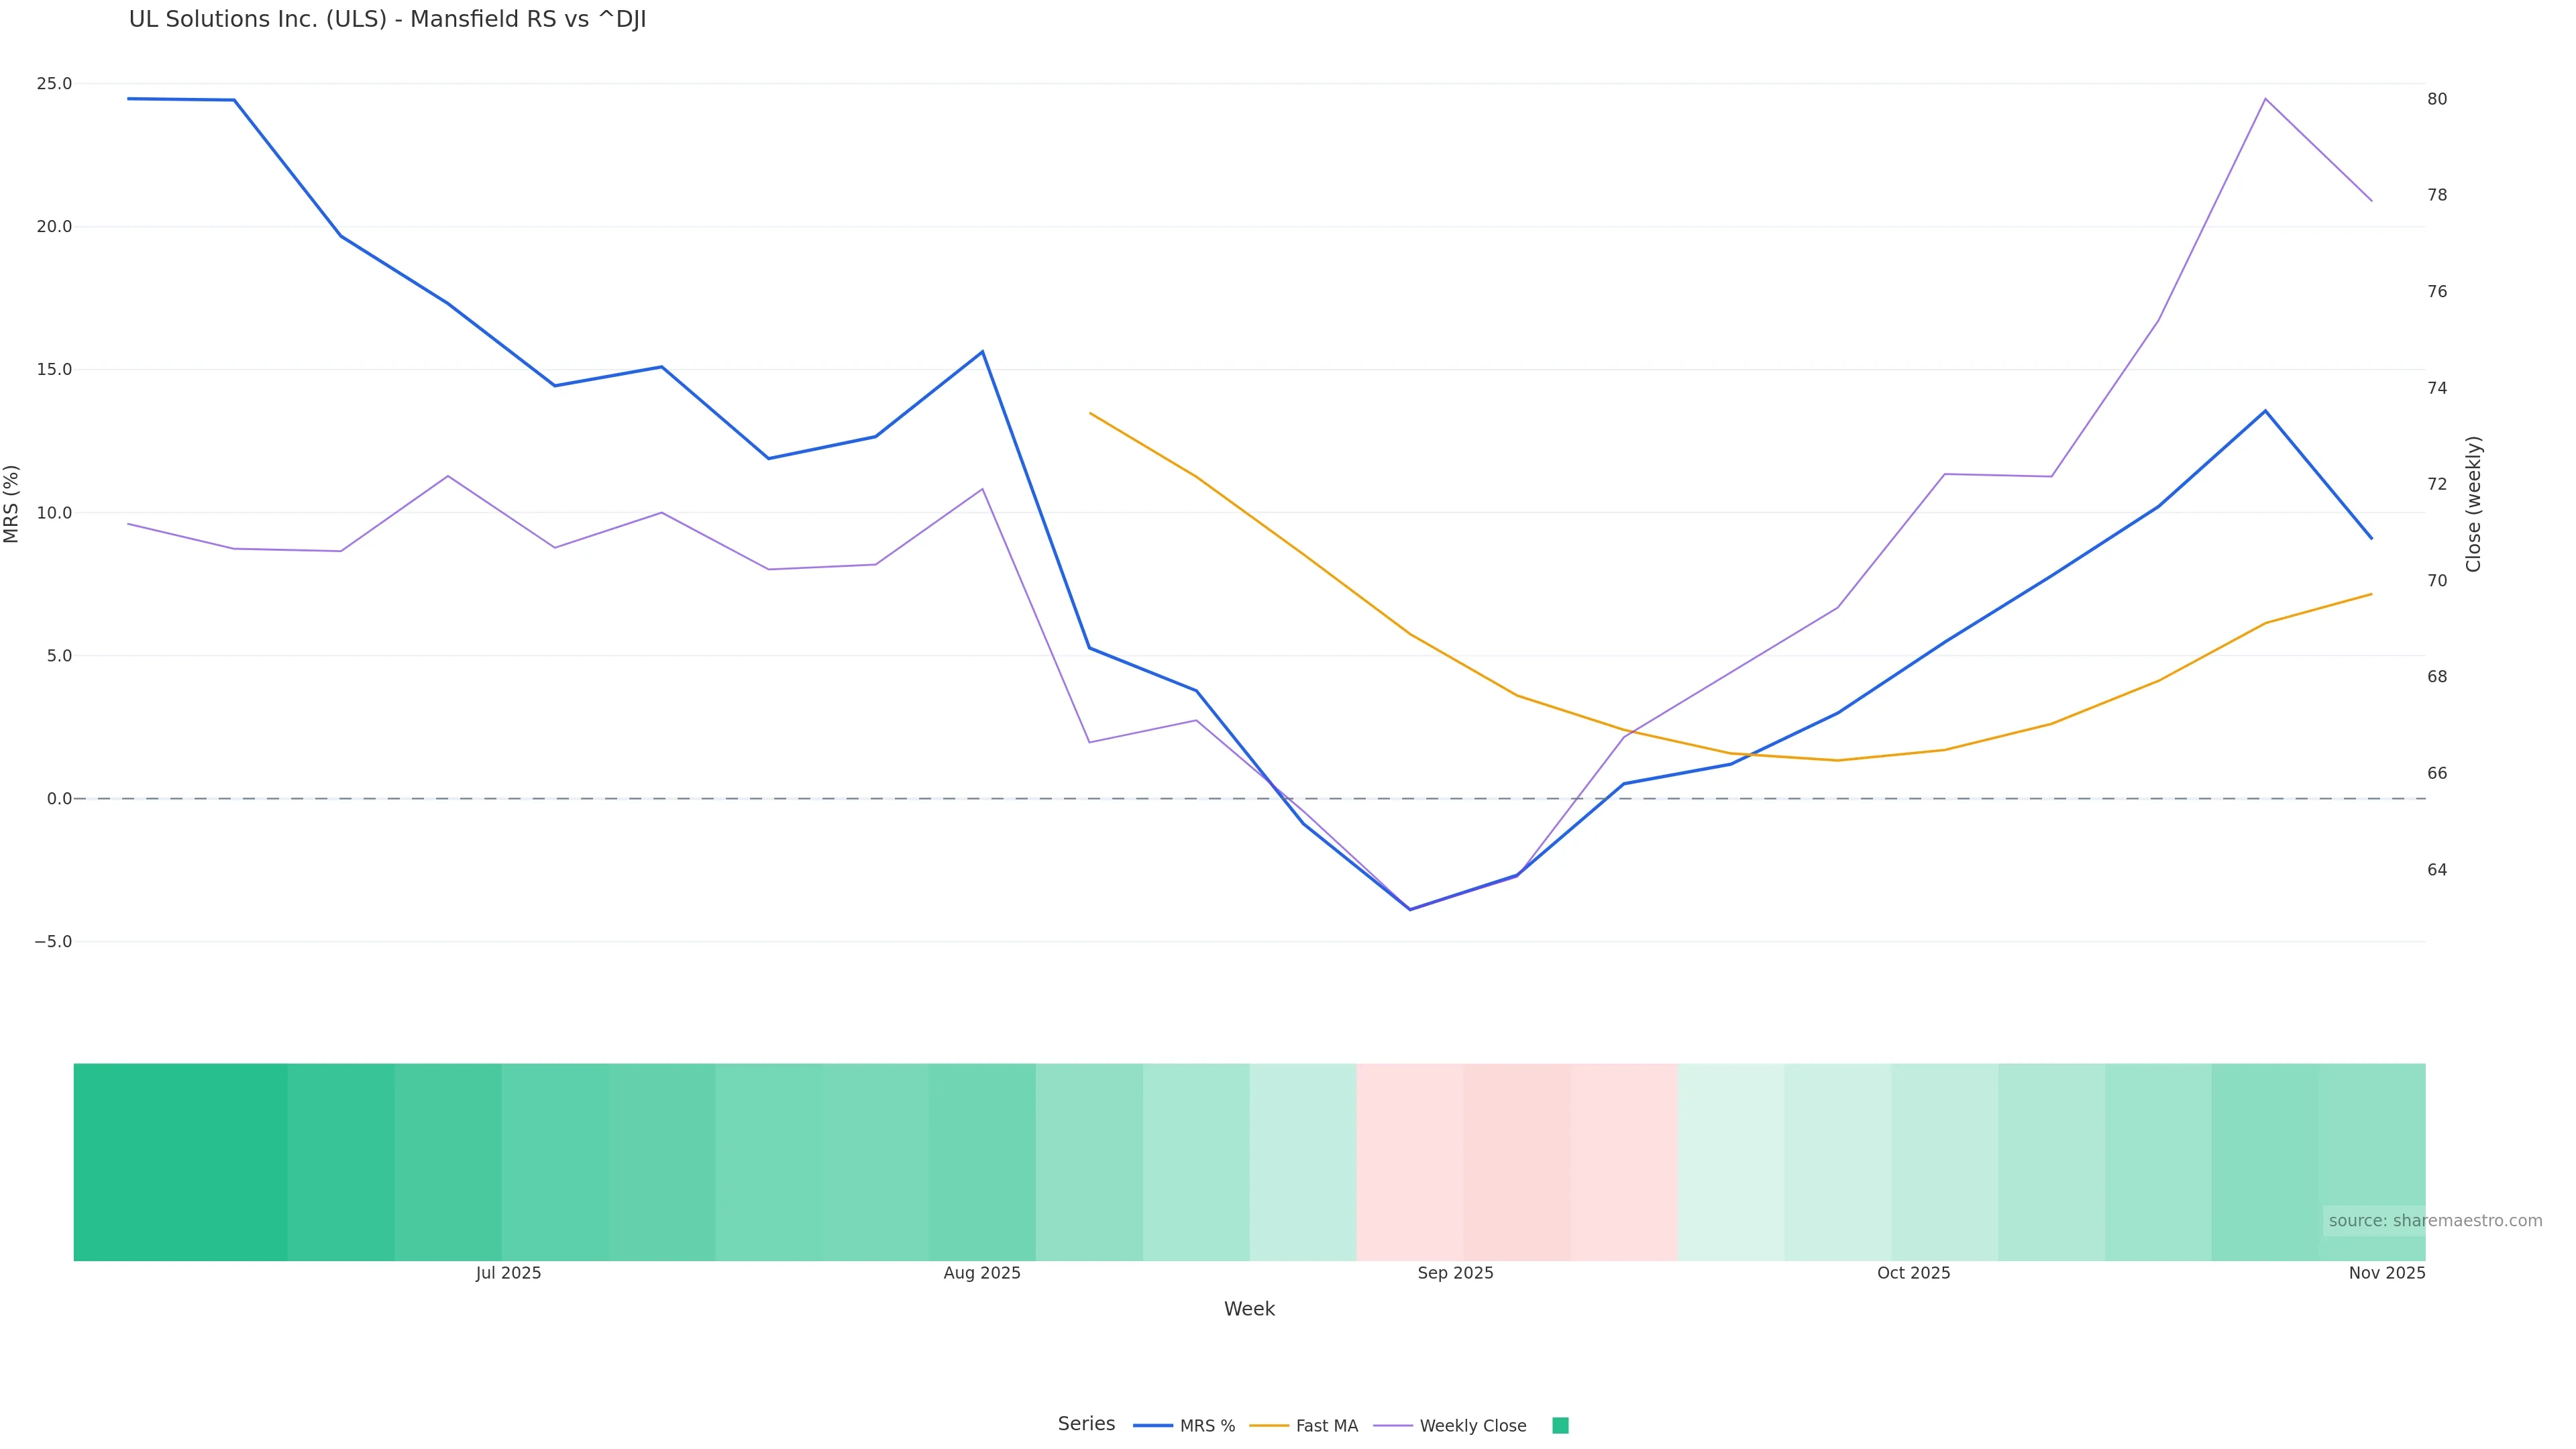Viewport: 2576px width, 1449px height.
Task: Click the 25.0 tick on MRS axis
Action: click(54, 84)
